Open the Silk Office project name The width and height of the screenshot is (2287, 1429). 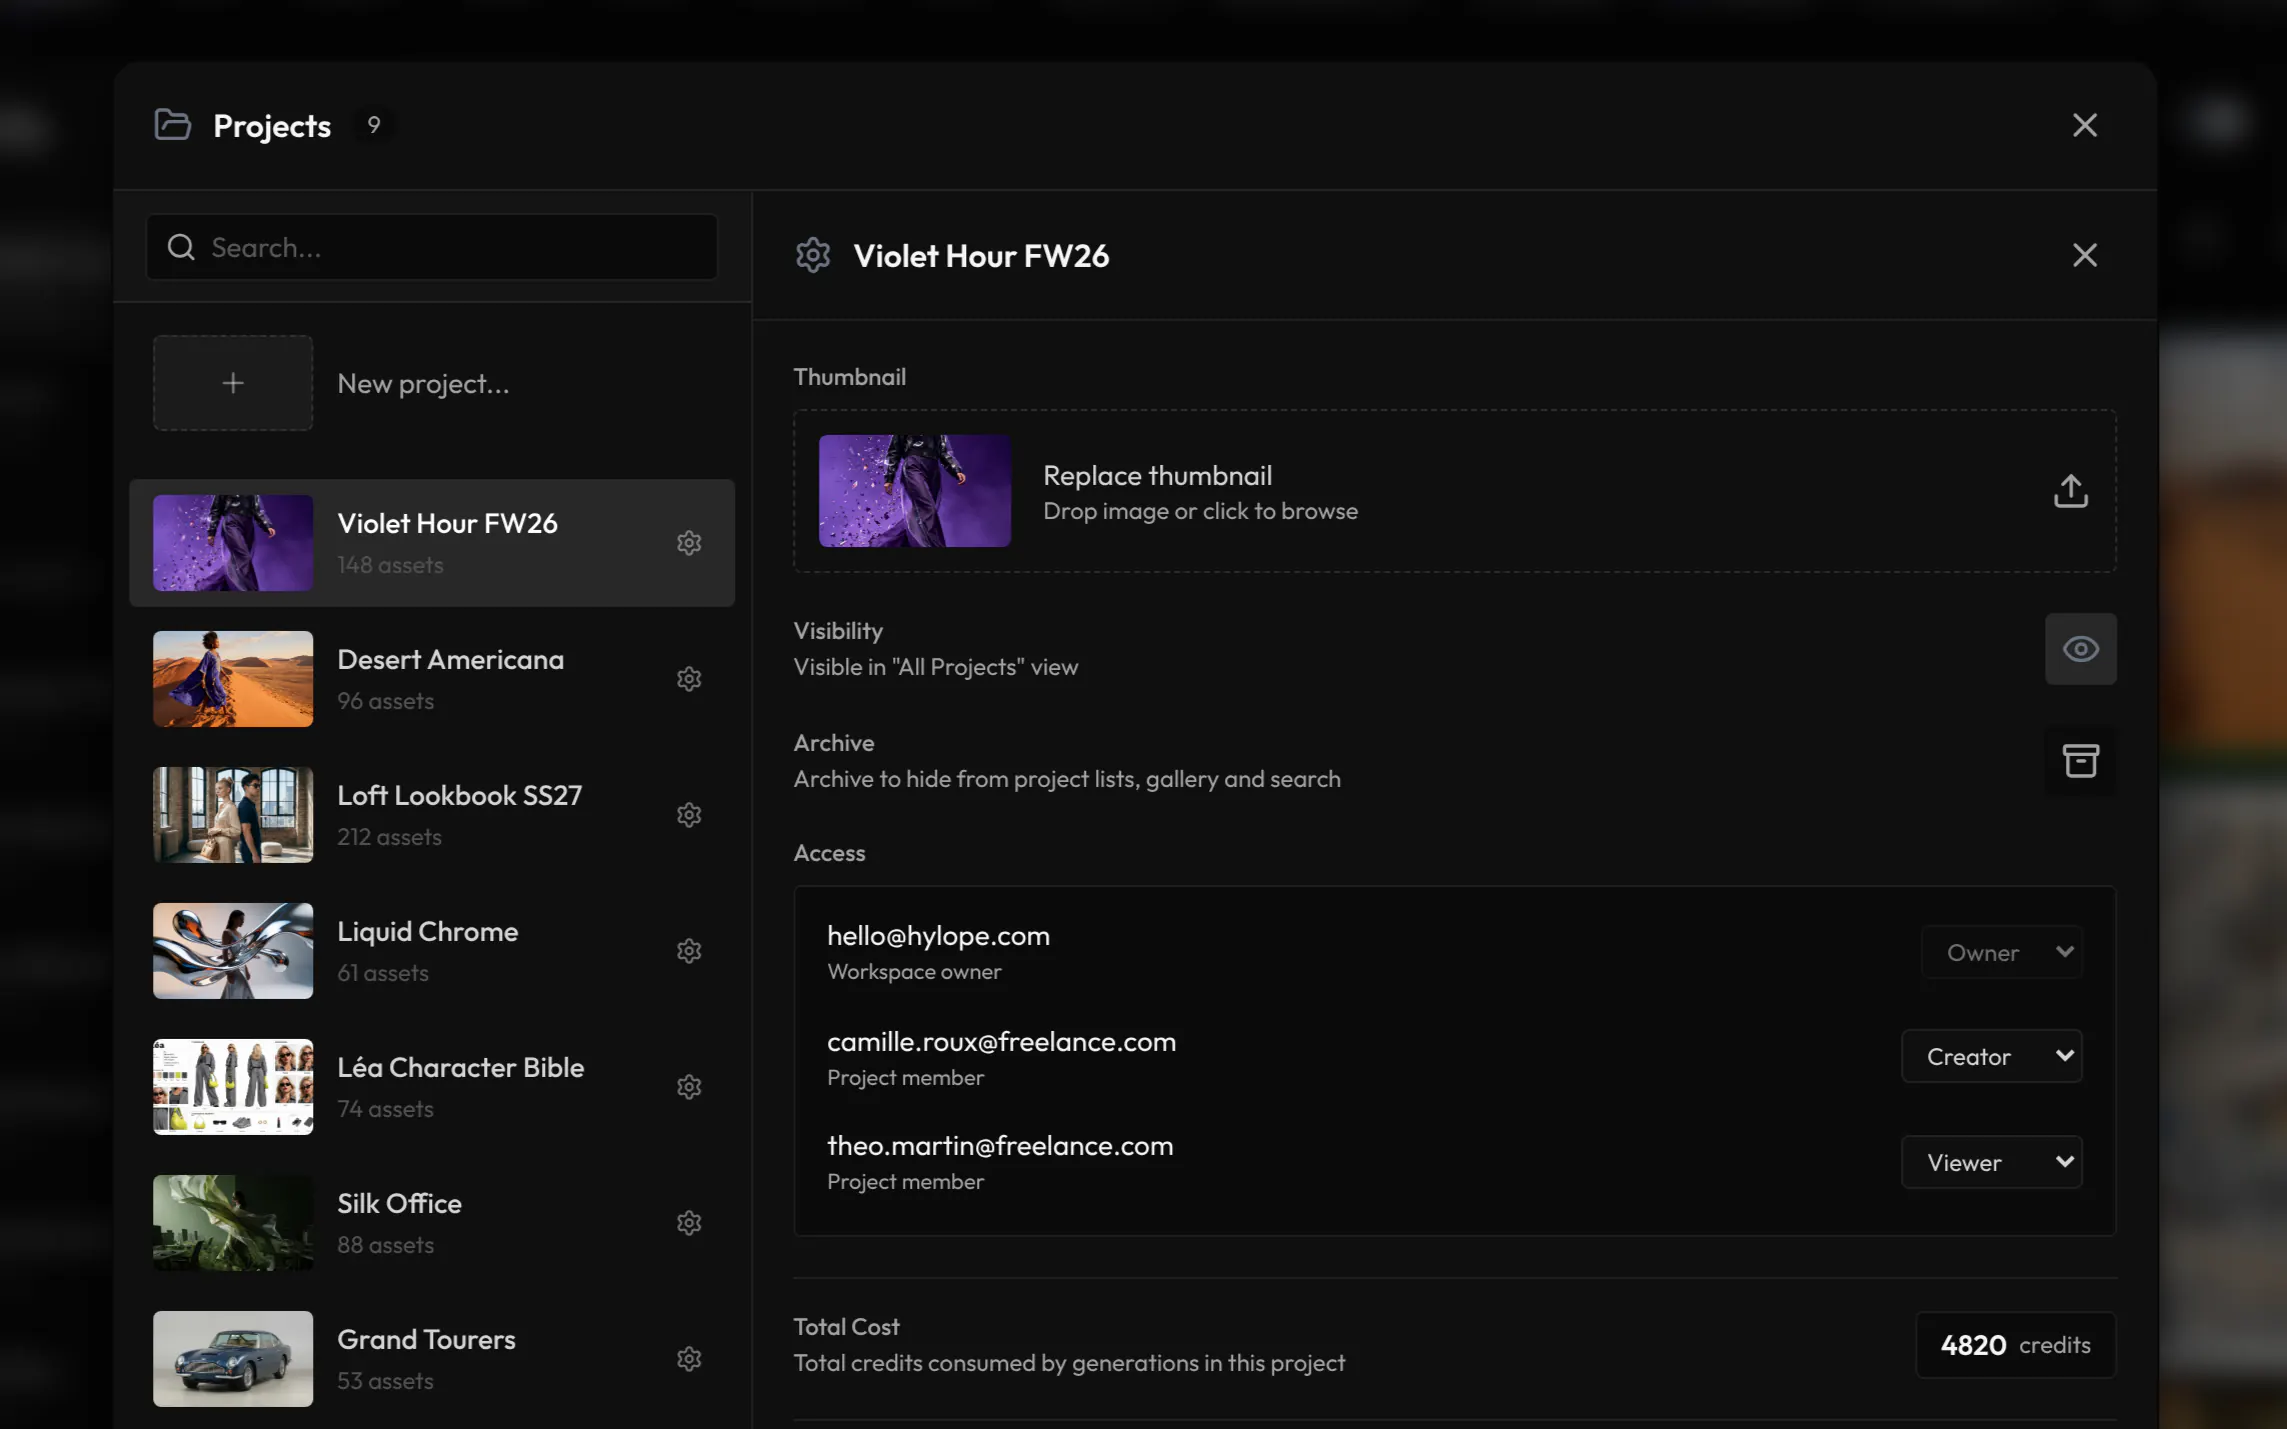pyautogui.click(x=399, y=1204)
